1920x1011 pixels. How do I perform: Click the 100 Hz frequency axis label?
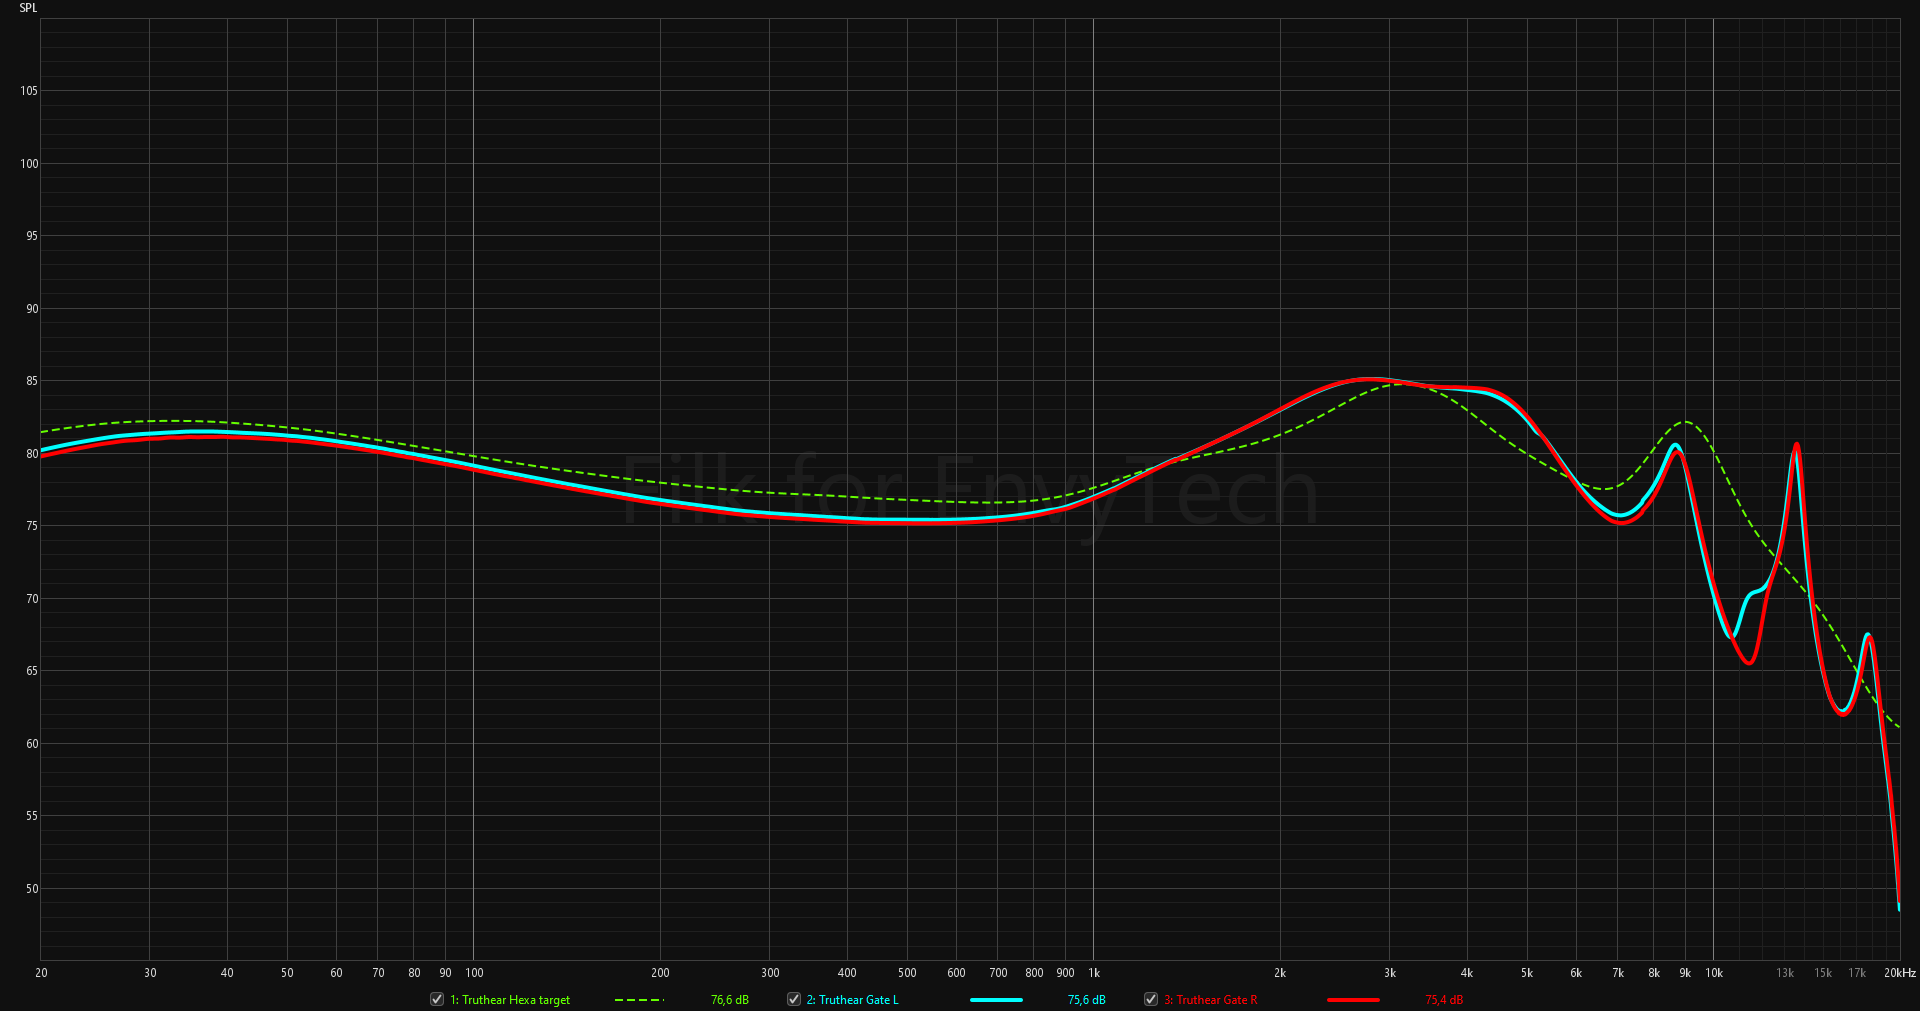pyautogui.click(x=474, y=973)
